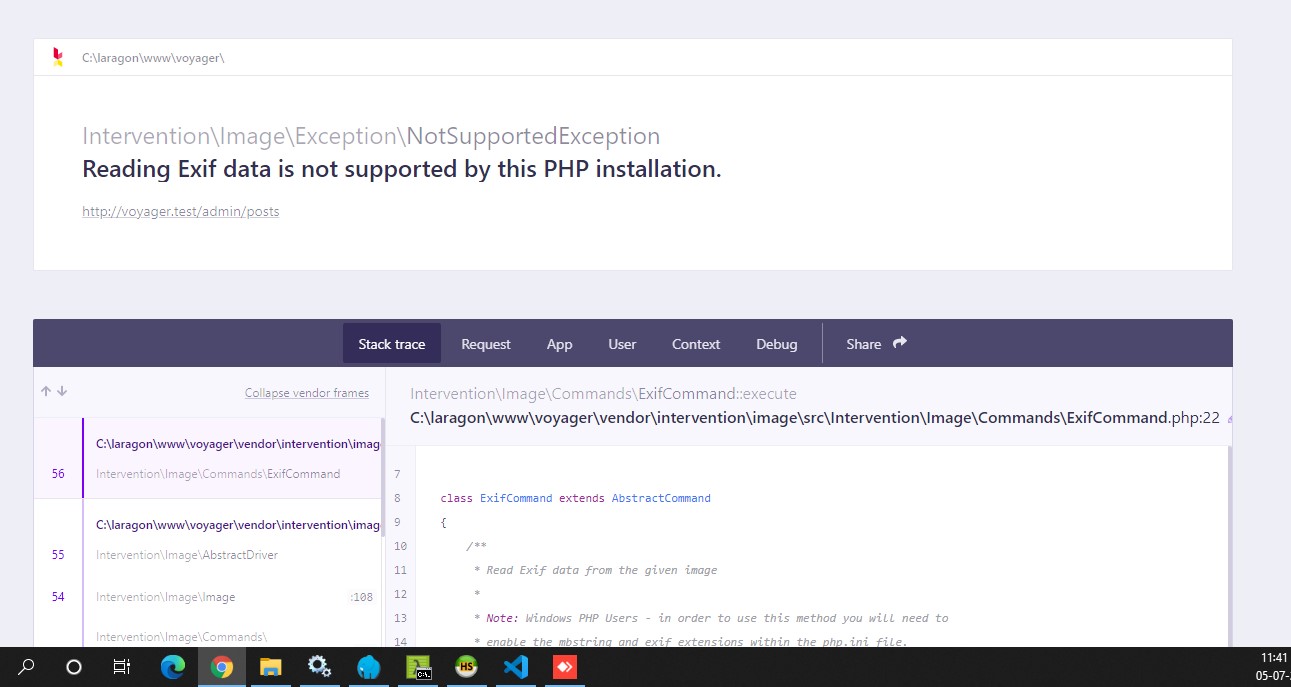This screenshot has width=1291, height=687.
Task: Click the Share arrow icon
Action: pos(900,343)
